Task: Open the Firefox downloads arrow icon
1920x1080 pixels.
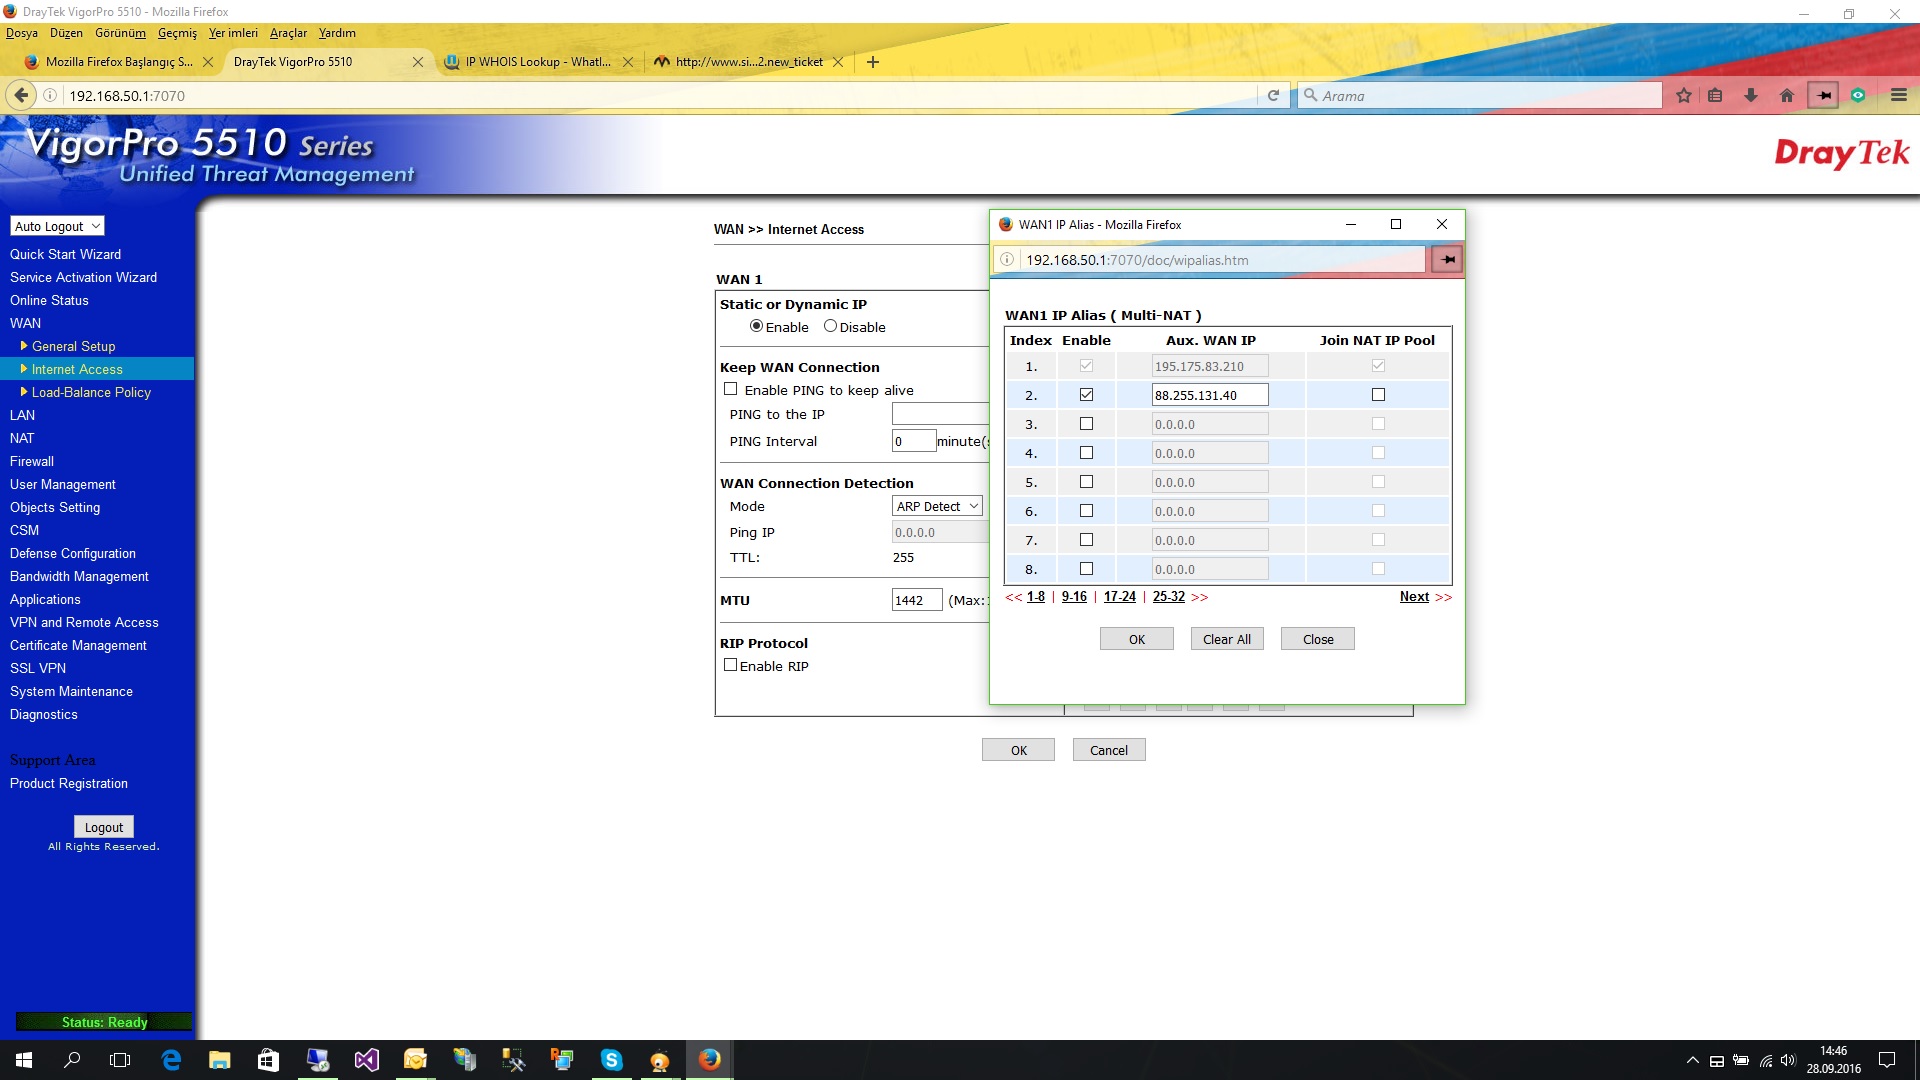Action: click(x=1751, y=96)
